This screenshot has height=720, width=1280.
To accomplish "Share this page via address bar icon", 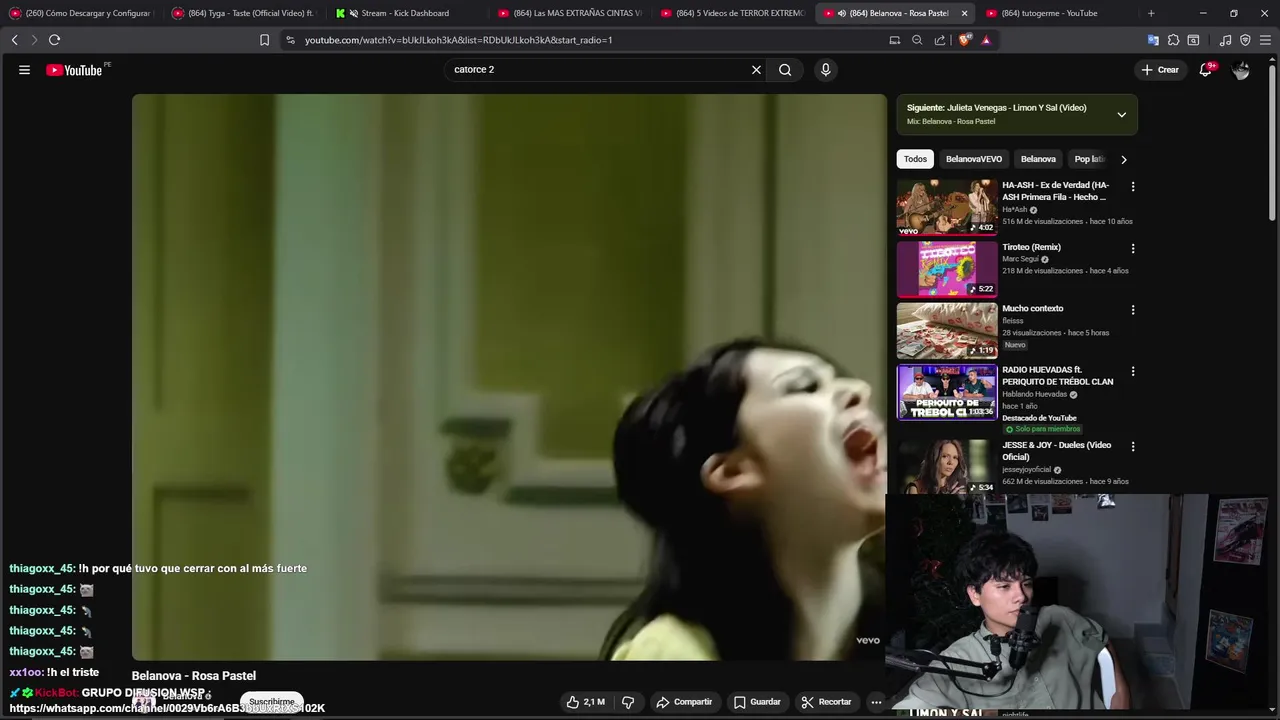I will pos(940,40).
